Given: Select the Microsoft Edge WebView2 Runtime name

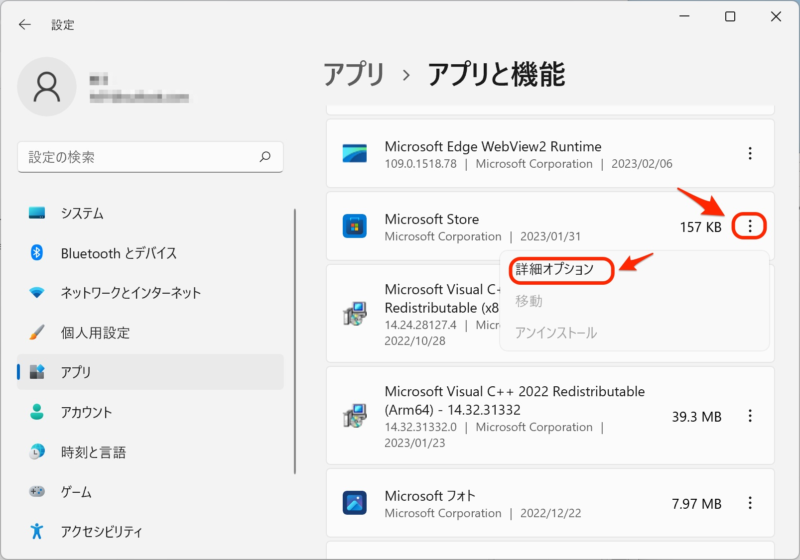Looking at the screenshot, I should pyautogui.click(x=493, y=147).
